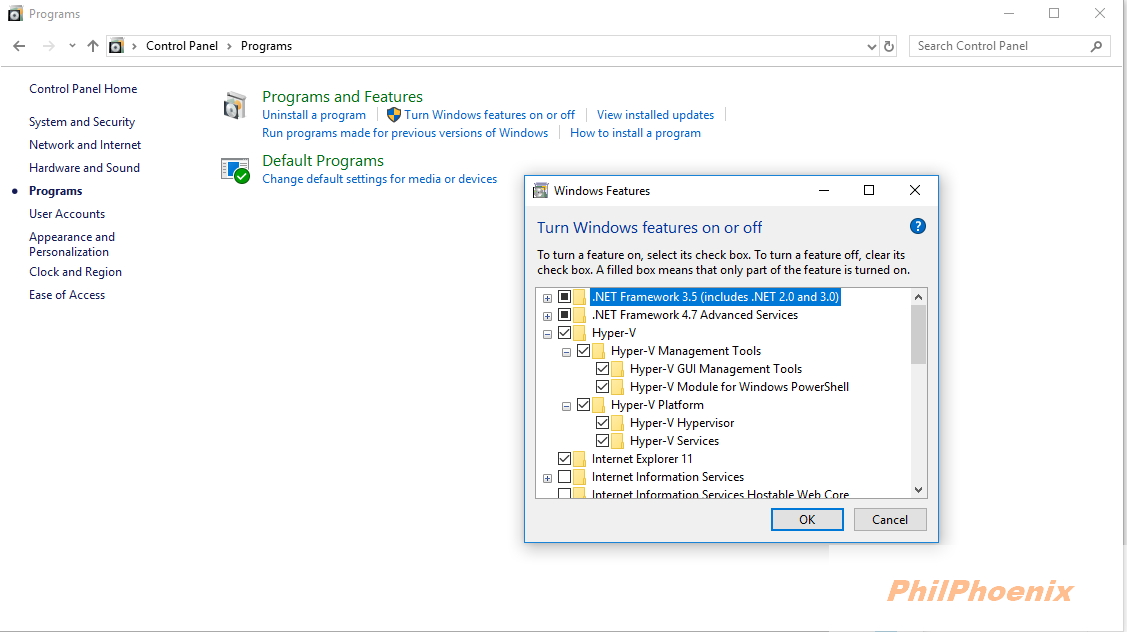Open Control Panel Home
The width and height of the screenshot is (1127, 632).
83,88
